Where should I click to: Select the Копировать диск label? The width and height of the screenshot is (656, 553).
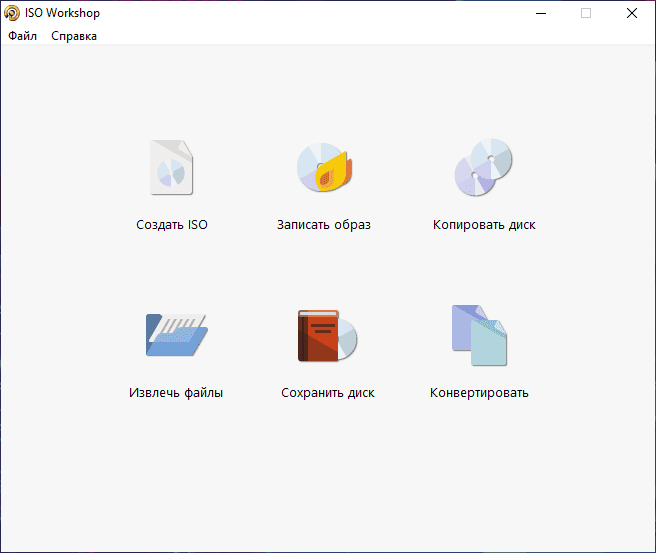pyautogui.click(x=484, y=225)
